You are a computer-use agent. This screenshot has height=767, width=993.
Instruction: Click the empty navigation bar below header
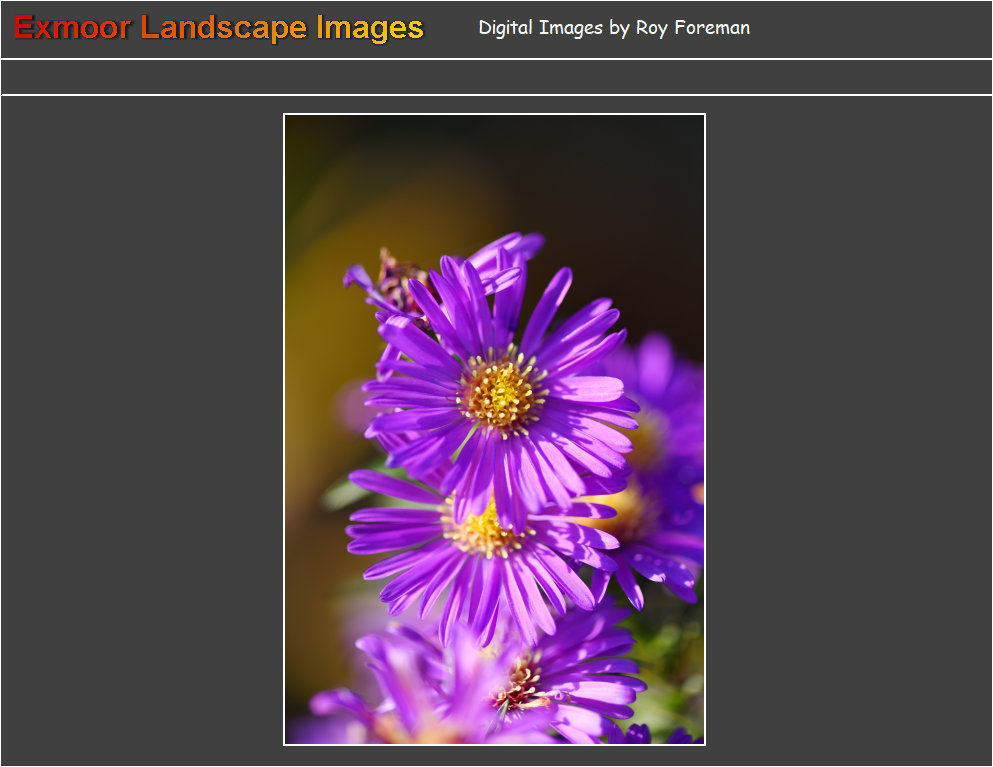496,77
